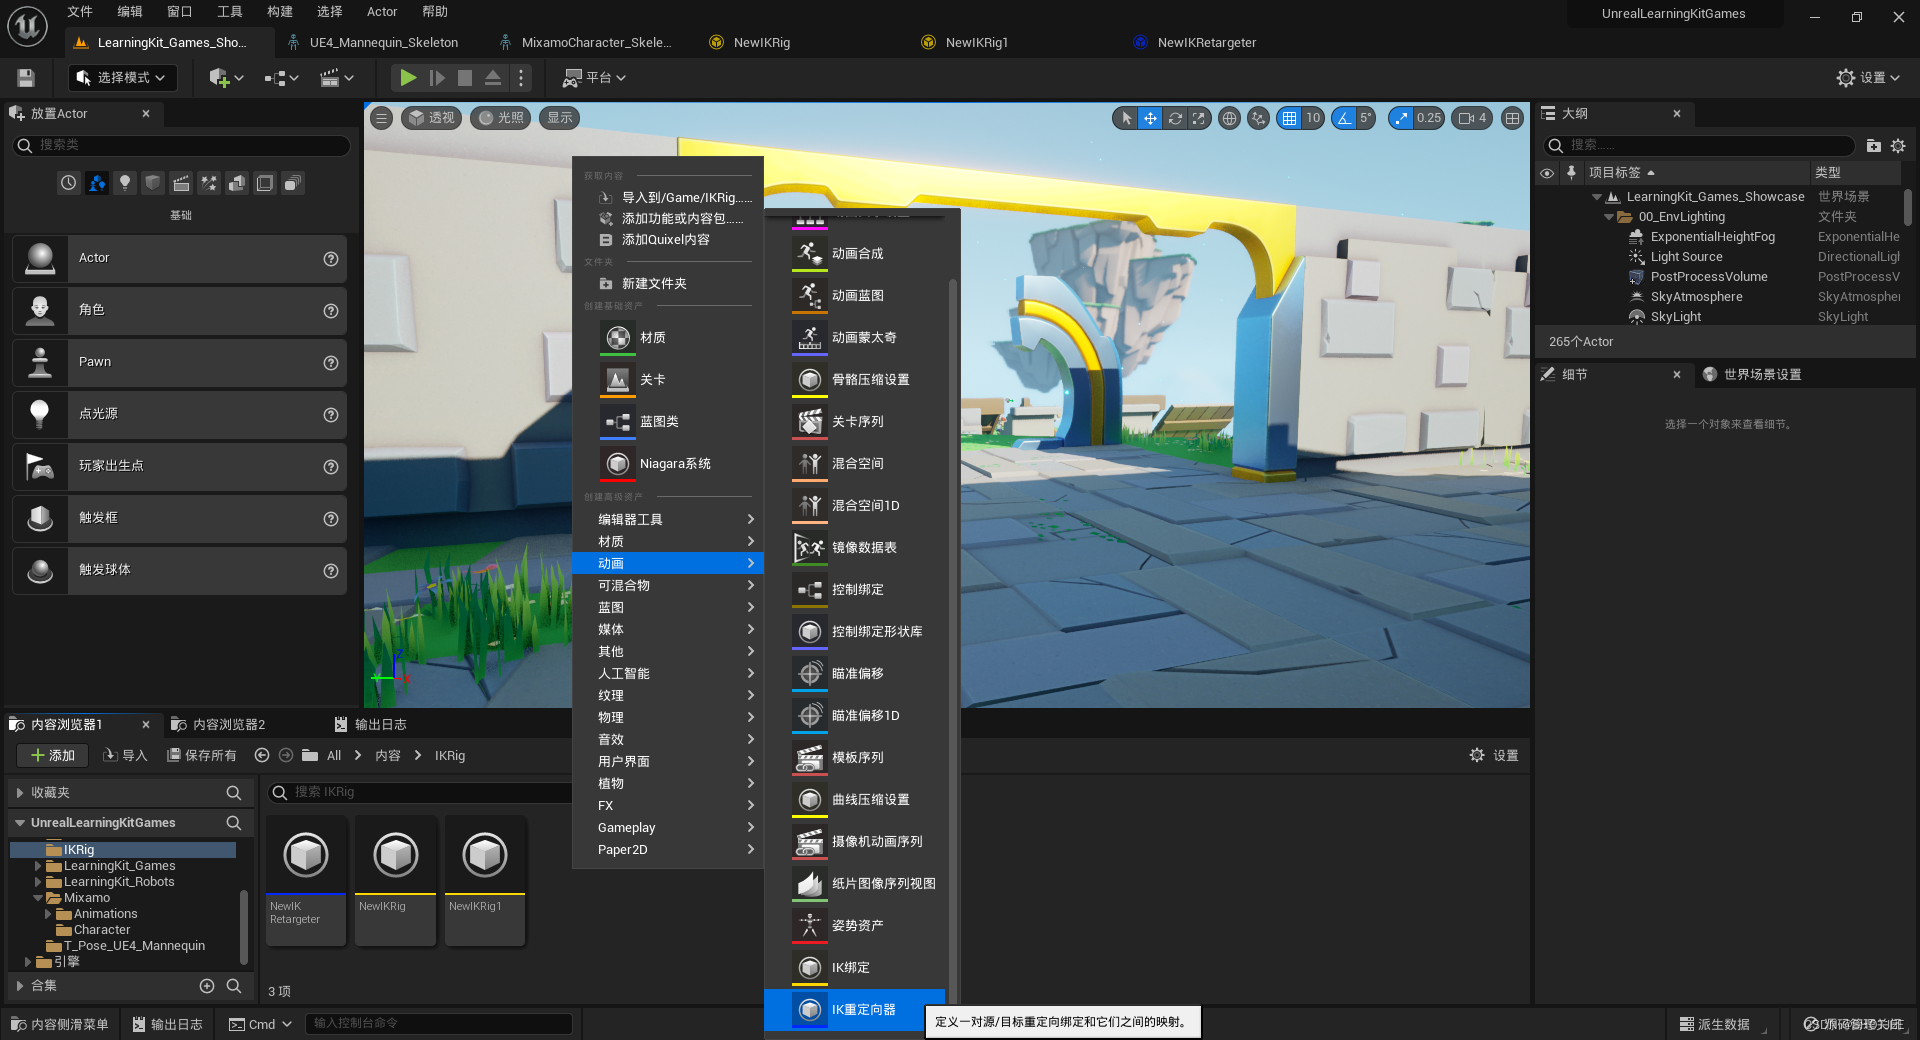
Task: Click the Save current level icon
Action: point(27,78)
